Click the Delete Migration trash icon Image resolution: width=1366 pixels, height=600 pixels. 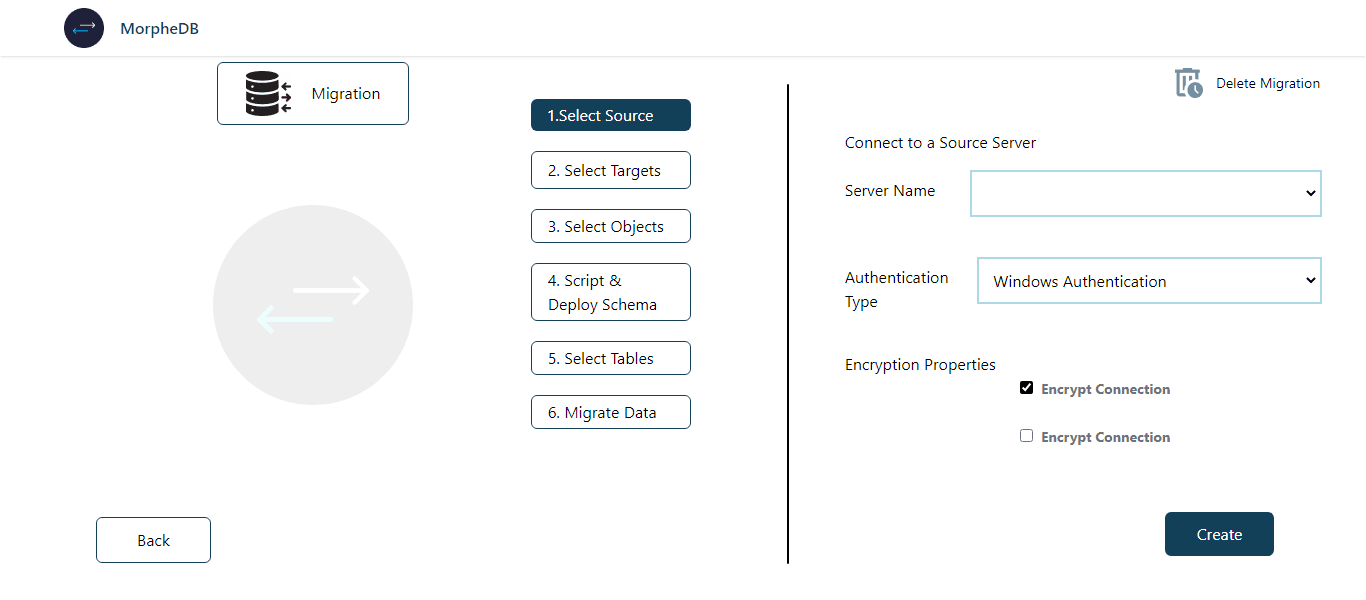tap(1188, 83)
